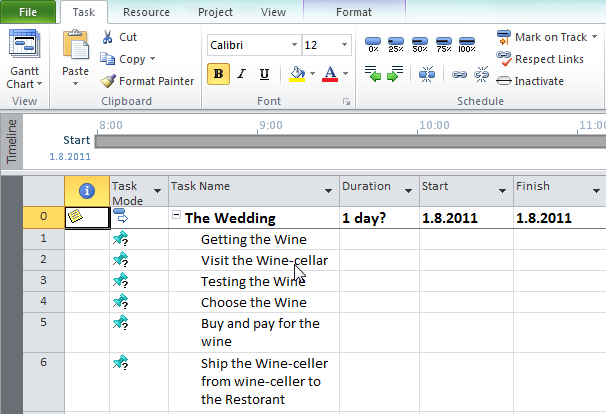Select the Choose the Wine task cell
Screen dimensions: 606x414
[x=253, y=302]
